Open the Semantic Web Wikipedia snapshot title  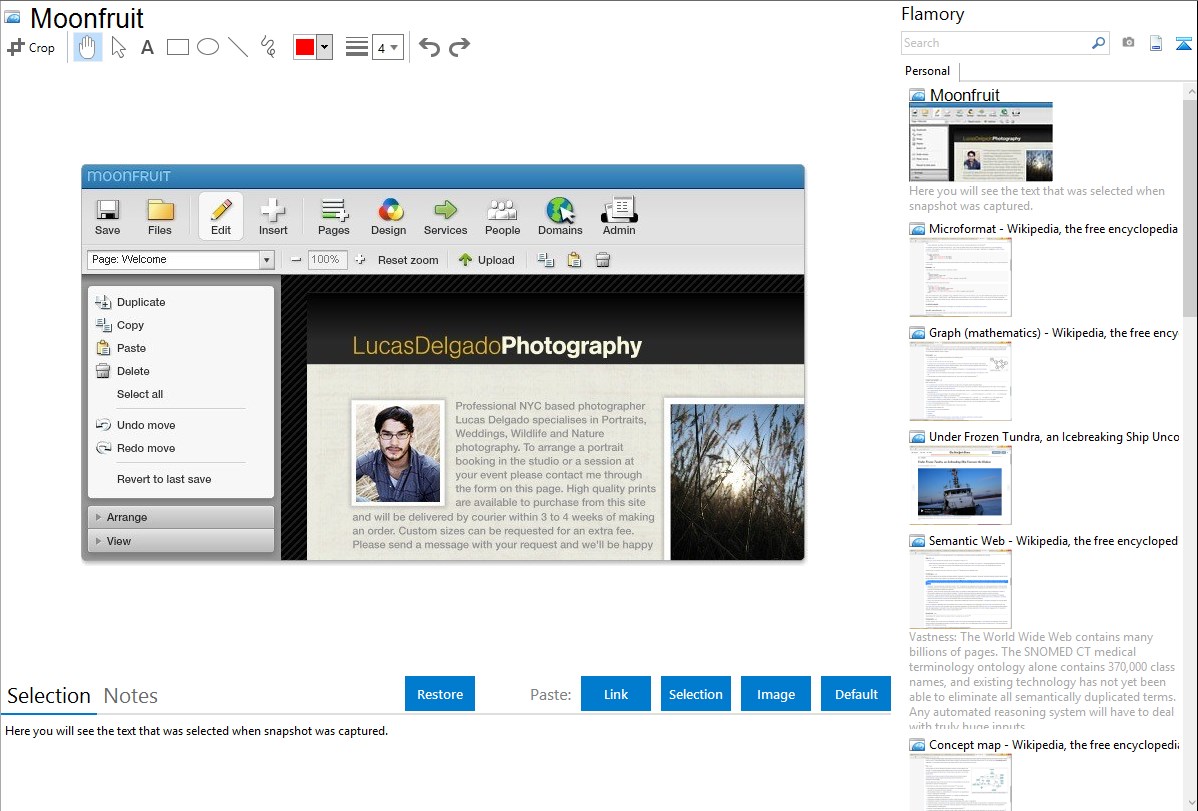[x=1053, y=540]
